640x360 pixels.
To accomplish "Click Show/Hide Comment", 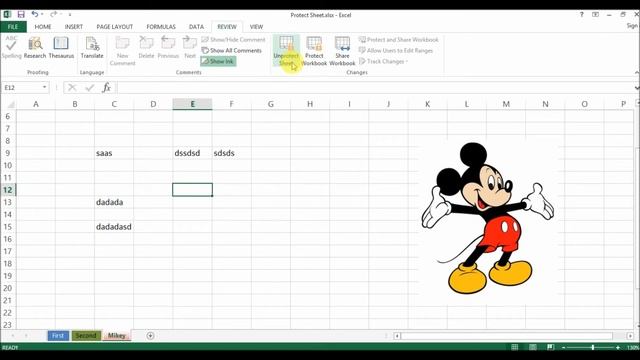I will point(233,40).
